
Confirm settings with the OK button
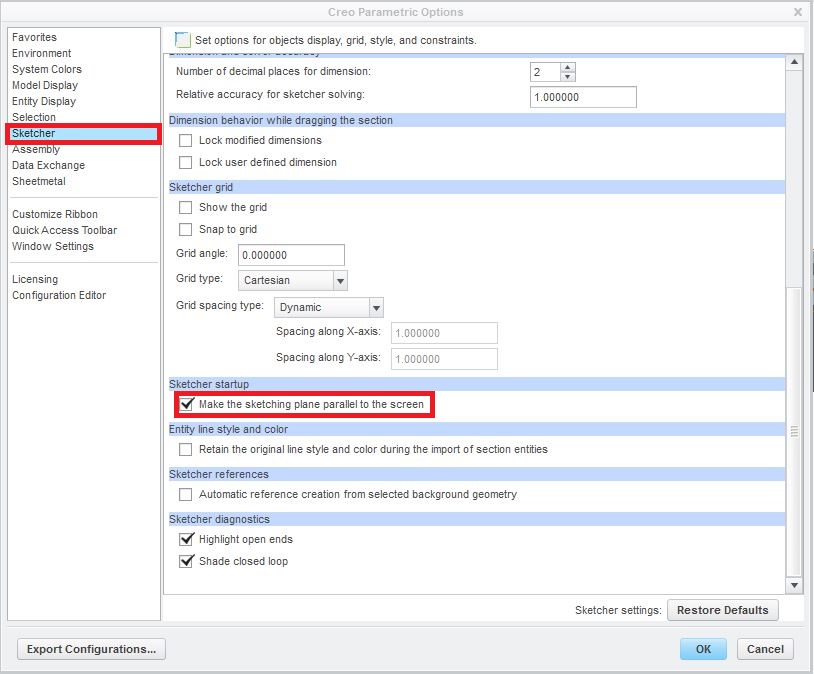point(702,649)
